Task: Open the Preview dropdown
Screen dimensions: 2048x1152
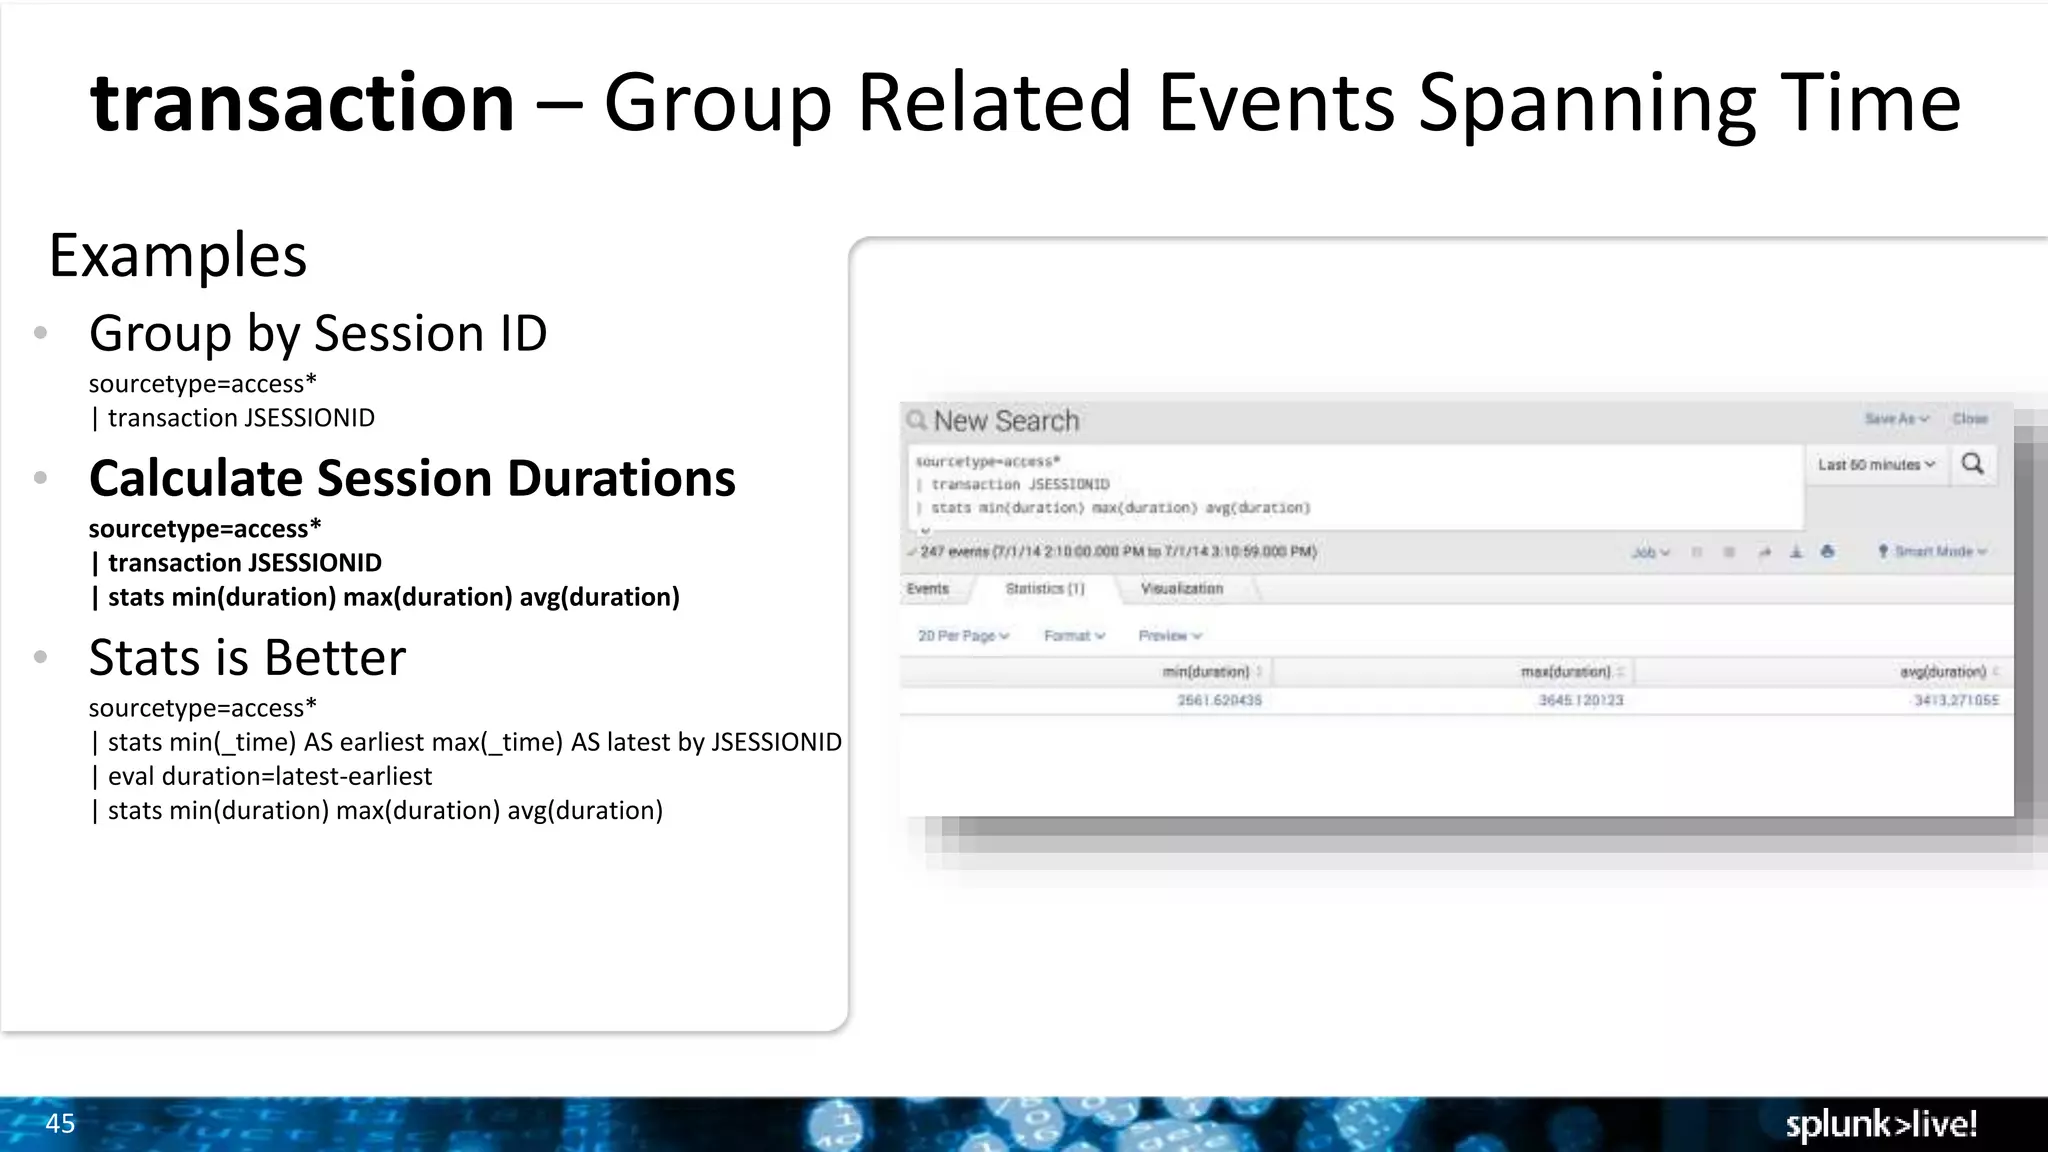Action: tap(1170, 636)
